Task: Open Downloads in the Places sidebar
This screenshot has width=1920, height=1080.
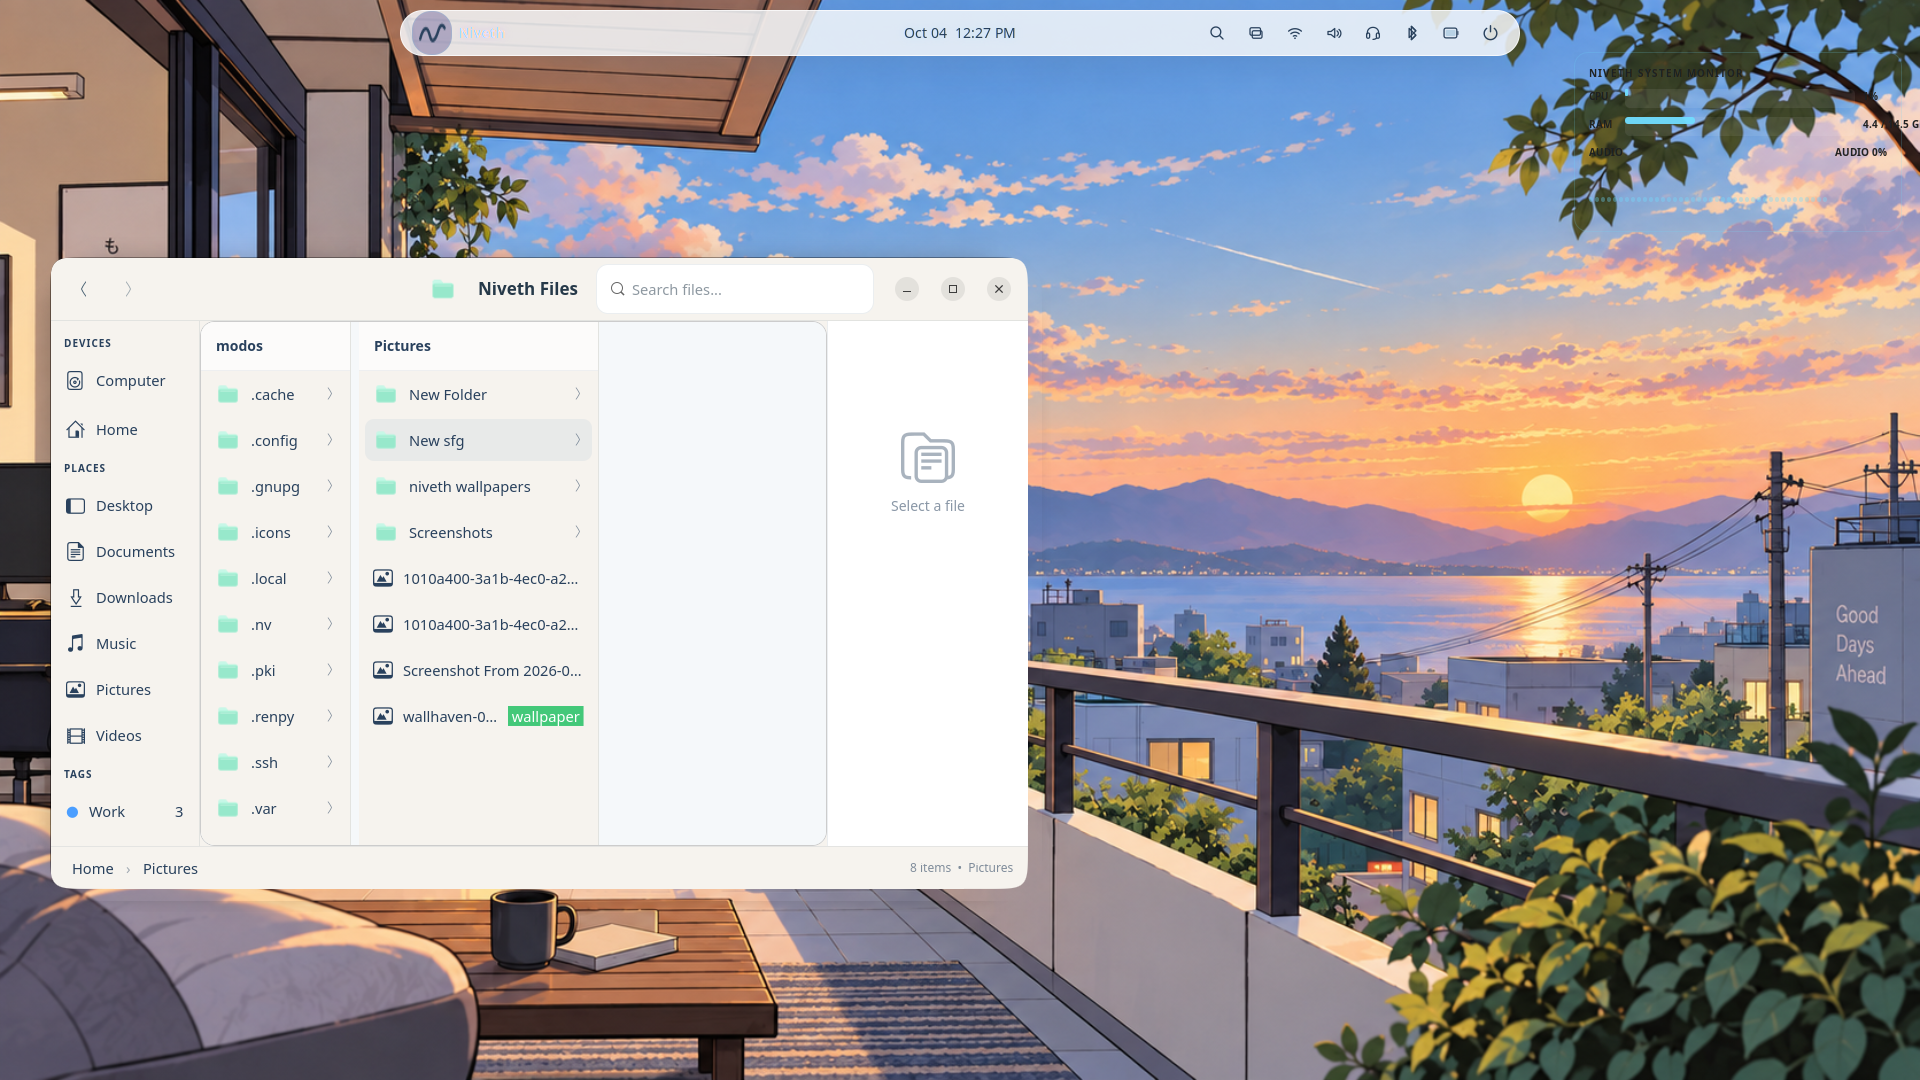Action: 125,598
